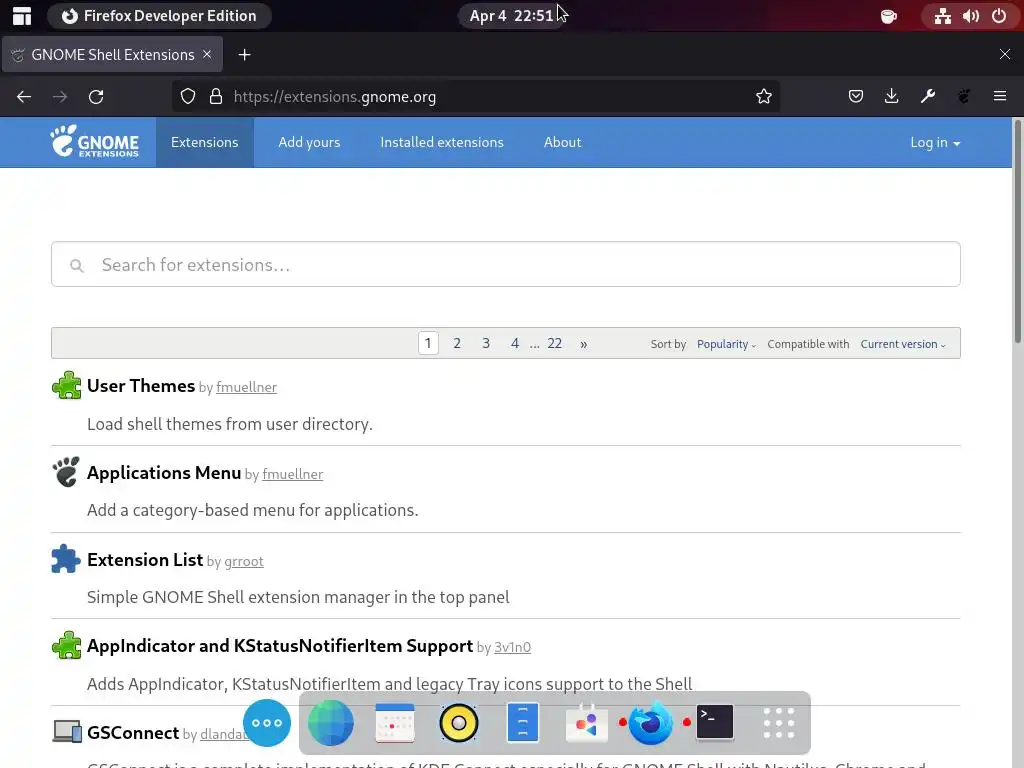
Task: Go to results page 2
Action: tap(457, 344)
